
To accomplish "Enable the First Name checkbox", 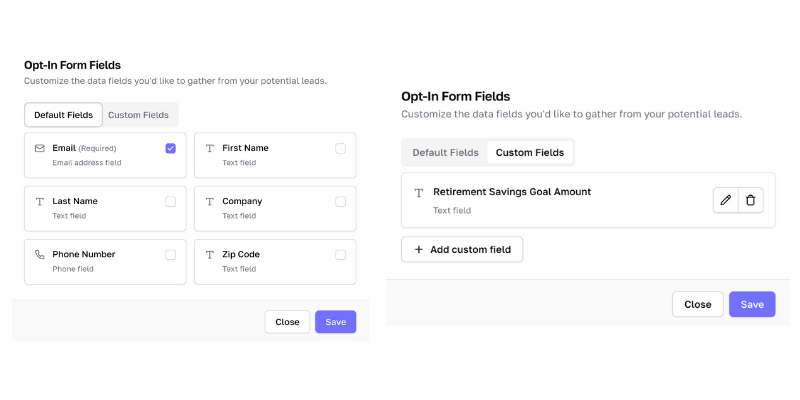I will point(340,148).
